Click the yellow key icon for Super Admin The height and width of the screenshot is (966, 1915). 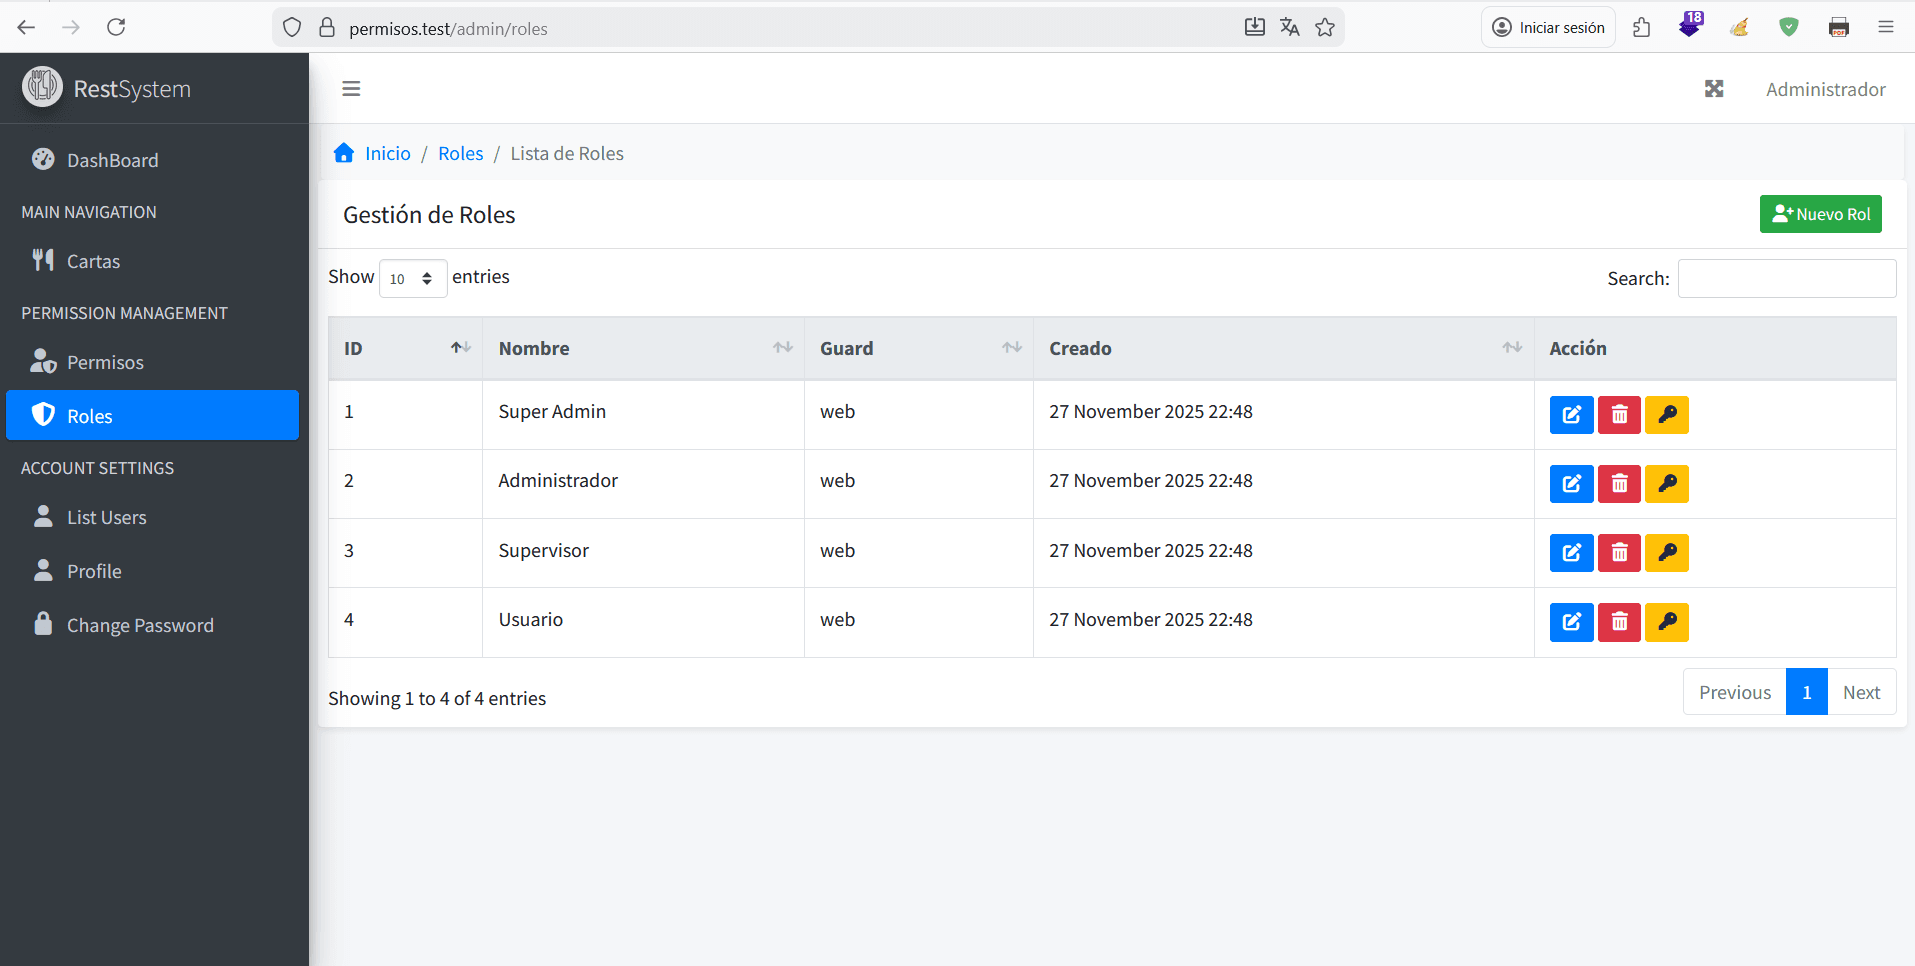tap(1667, 415)
